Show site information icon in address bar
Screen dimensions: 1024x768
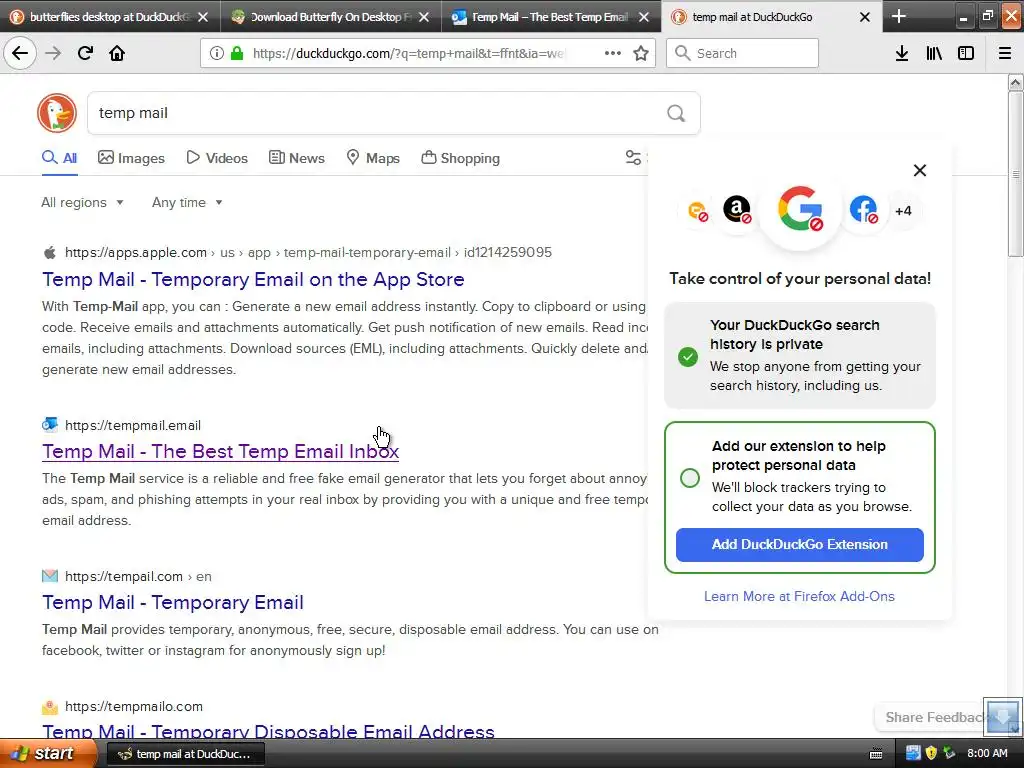pyautogui.click(x=217, y=53)
